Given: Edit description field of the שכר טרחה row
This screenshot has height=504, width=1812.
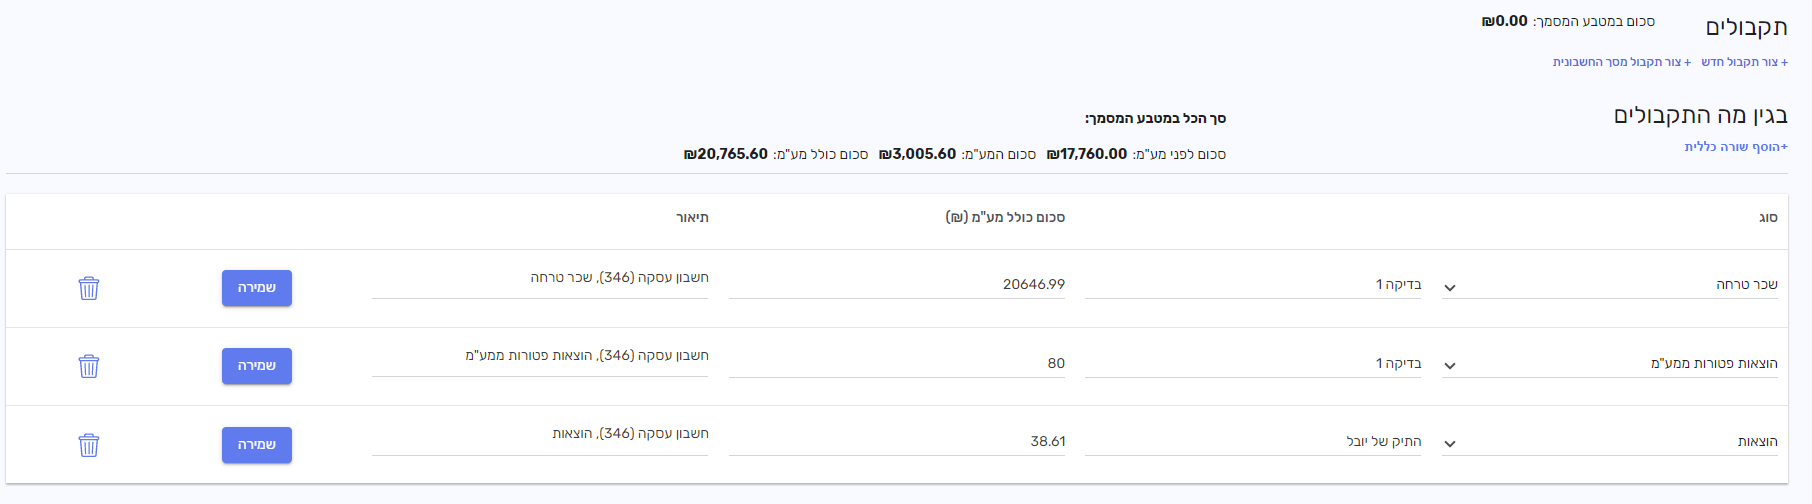Looking at the screenshot, I should (540, 278).
